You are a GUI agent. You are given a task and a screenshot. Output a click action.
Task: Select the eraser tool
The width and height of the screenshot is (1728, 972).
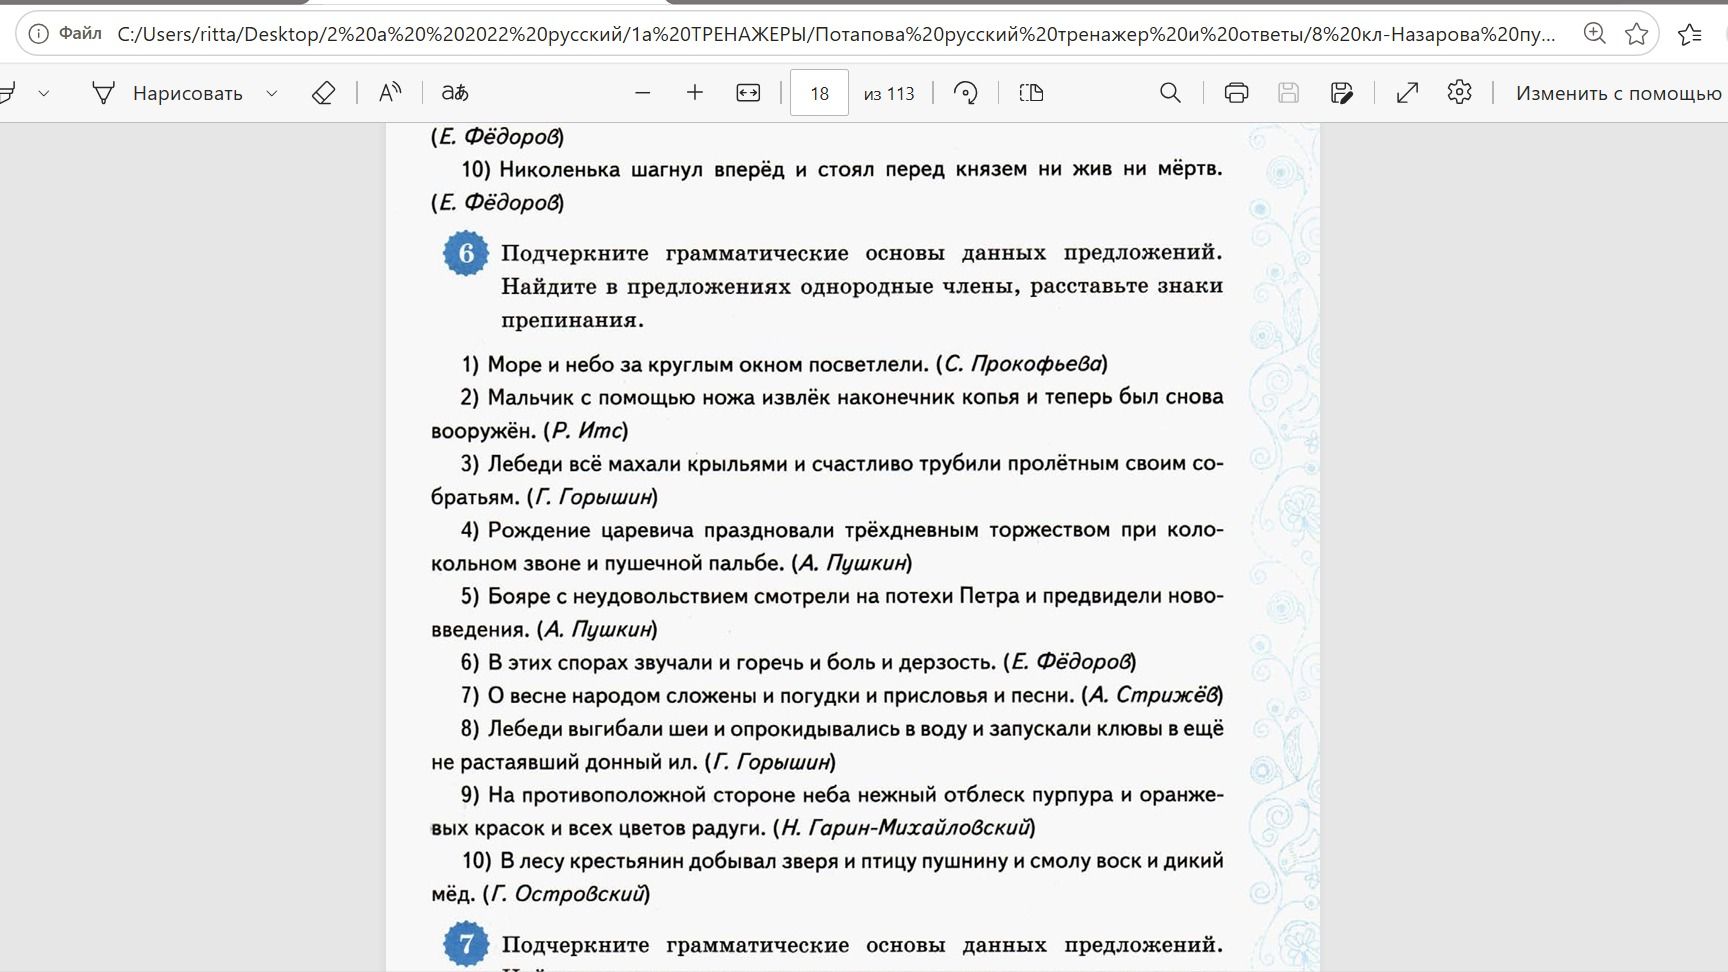click(323, 93)
